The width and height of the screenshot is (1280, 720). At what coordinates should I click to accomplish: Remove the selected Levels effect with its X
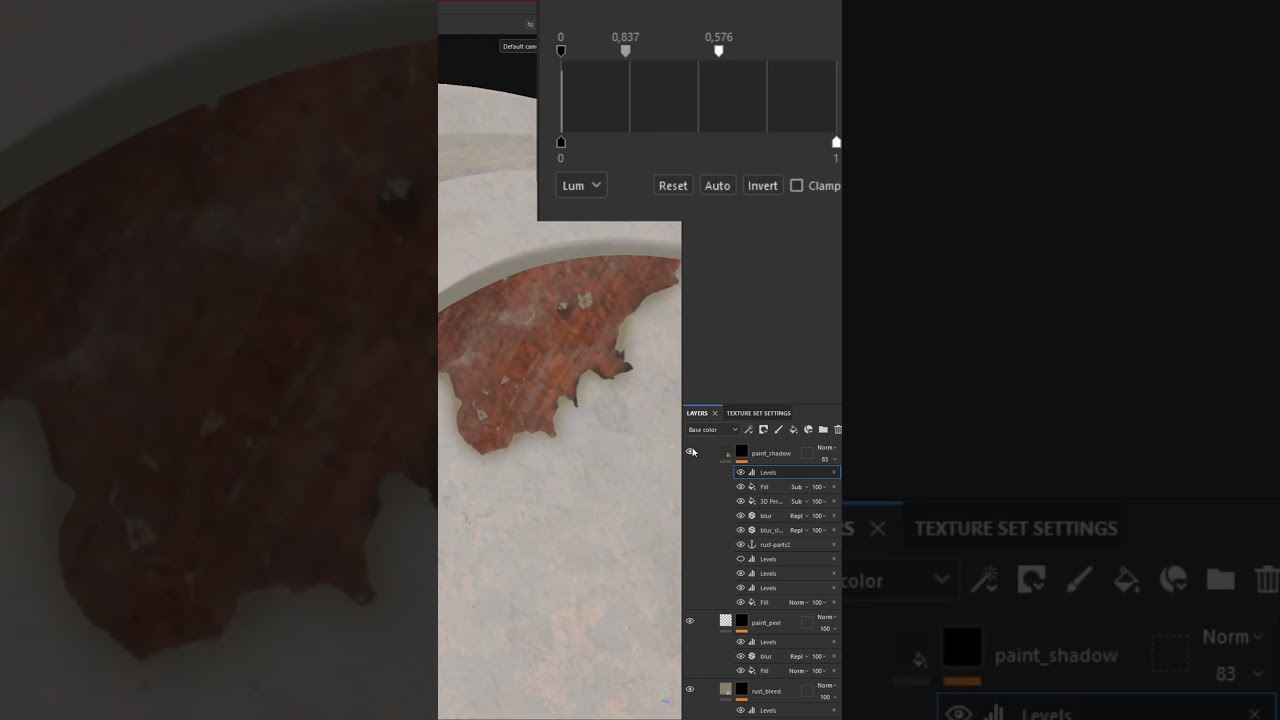[x=834, y=472]
